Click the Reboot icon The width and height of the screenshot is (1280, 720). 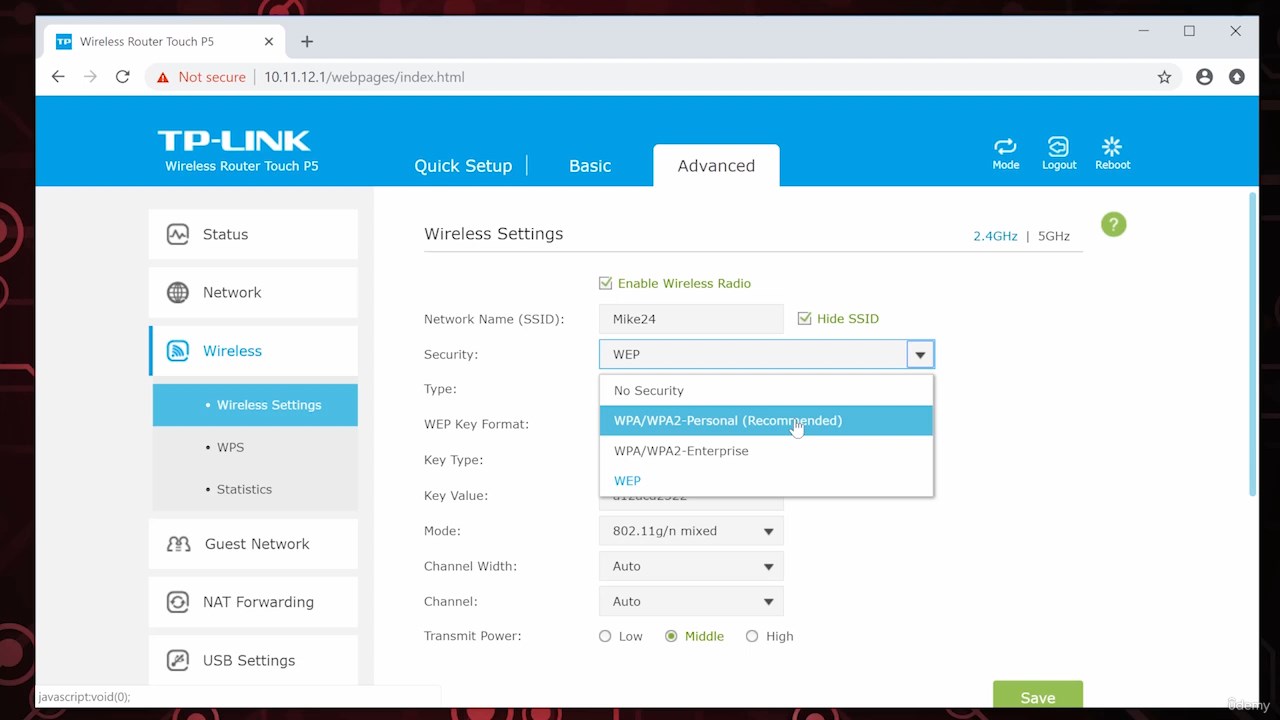(x=1112, y=147)
